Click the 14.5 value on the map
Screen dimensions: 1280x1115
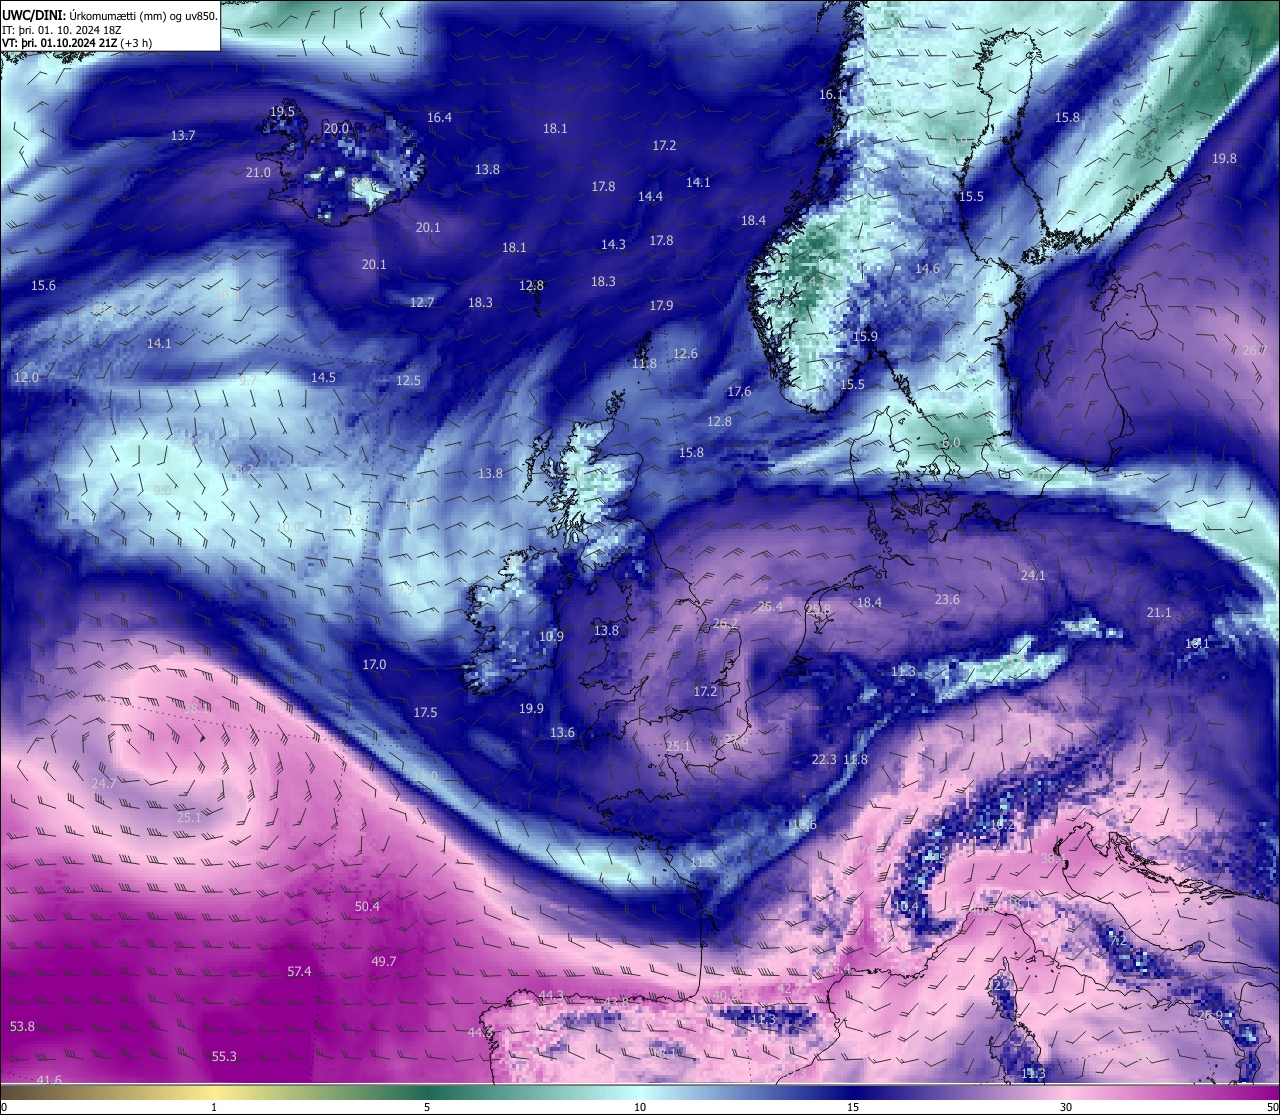pos(323,377)
